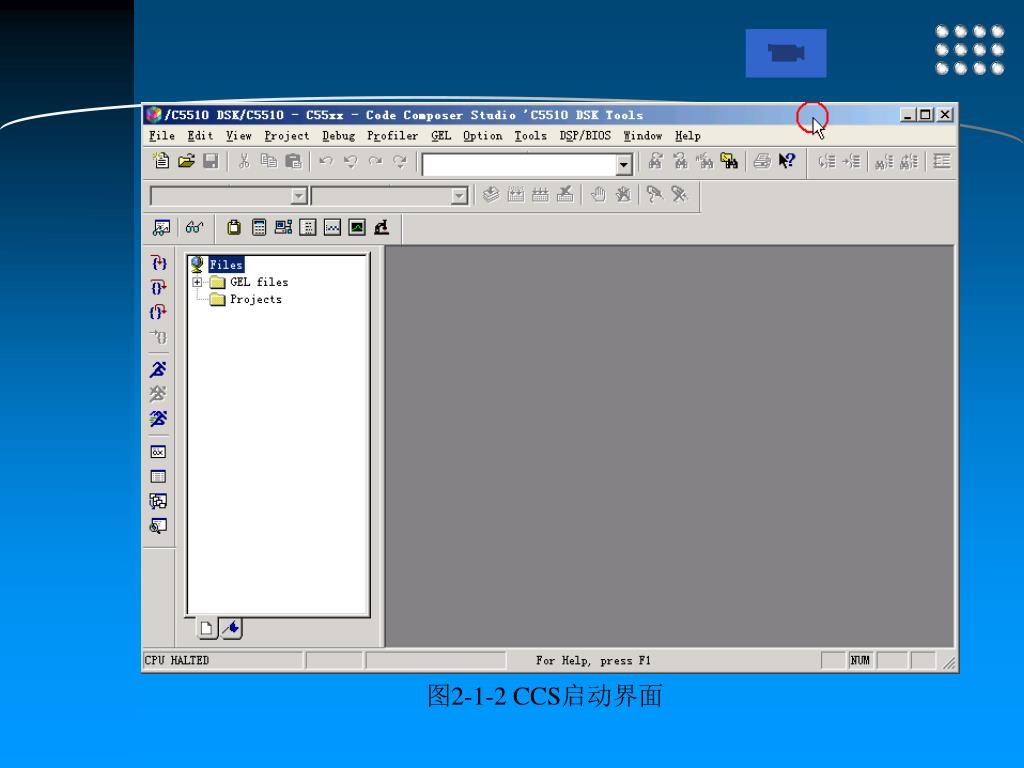Click the Toggle breakpoint hand icon
Viewport: 1024px width, 768px height.
coord(598,194)
